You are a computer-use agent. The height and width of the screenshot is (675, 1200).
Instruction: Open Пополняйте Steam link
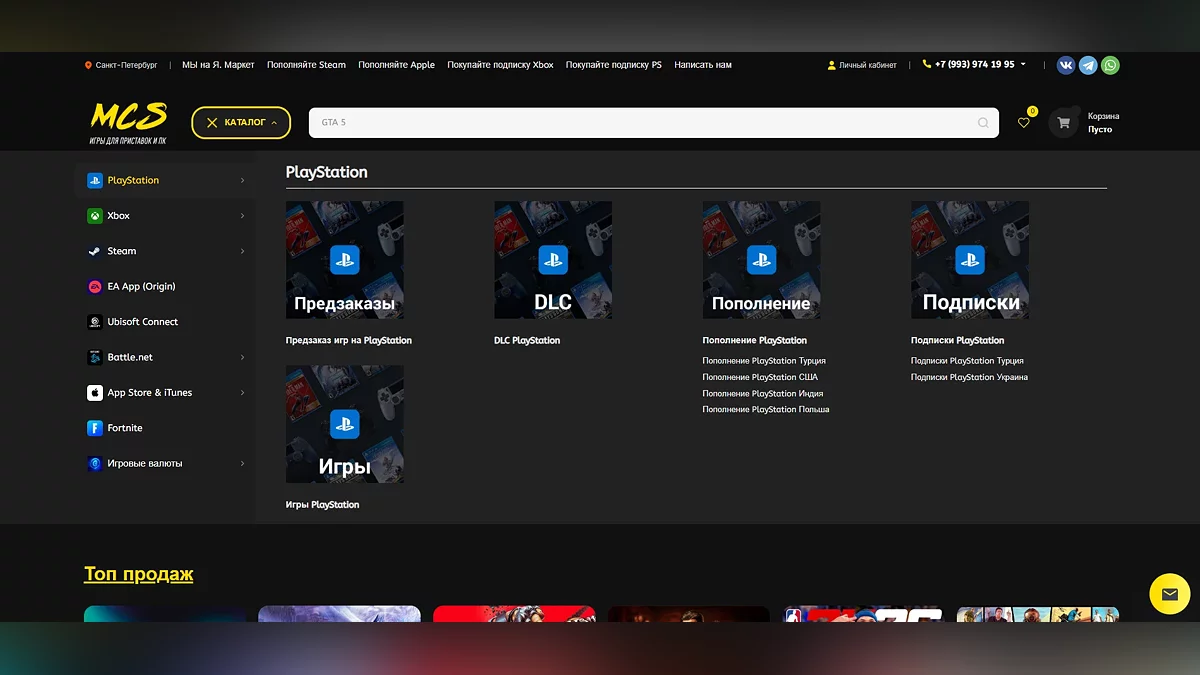click(306, 65)
